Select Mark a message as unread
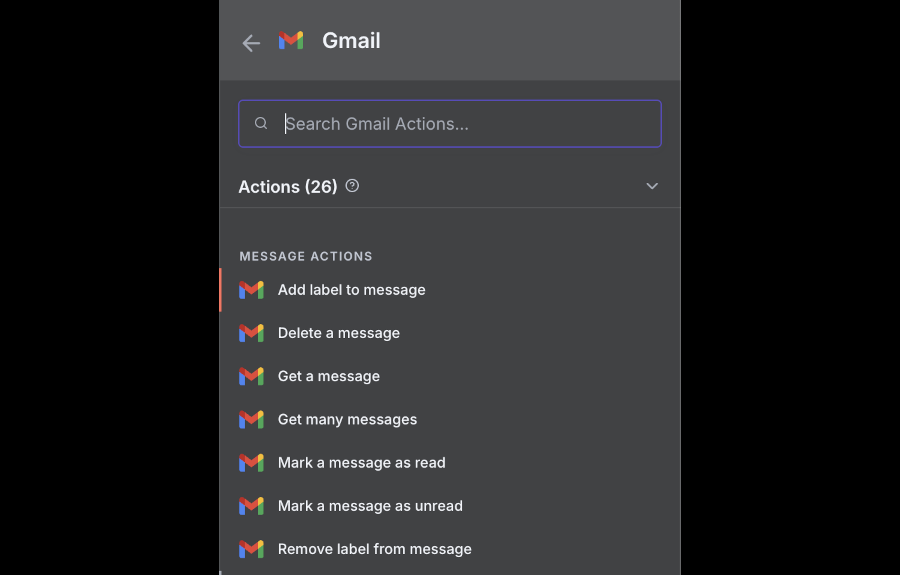The height and width of the screenshot is (575, 900). 450,506
